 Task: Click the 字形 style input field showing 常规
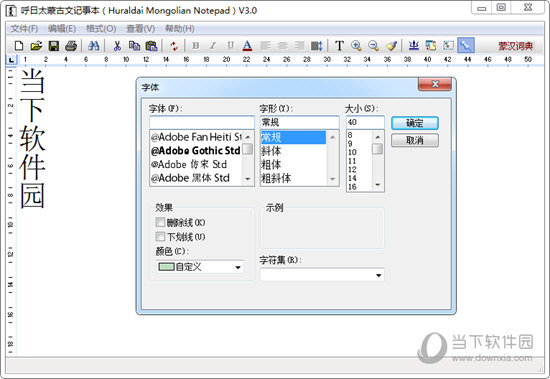pyautogui.click(x=300, y=122)
